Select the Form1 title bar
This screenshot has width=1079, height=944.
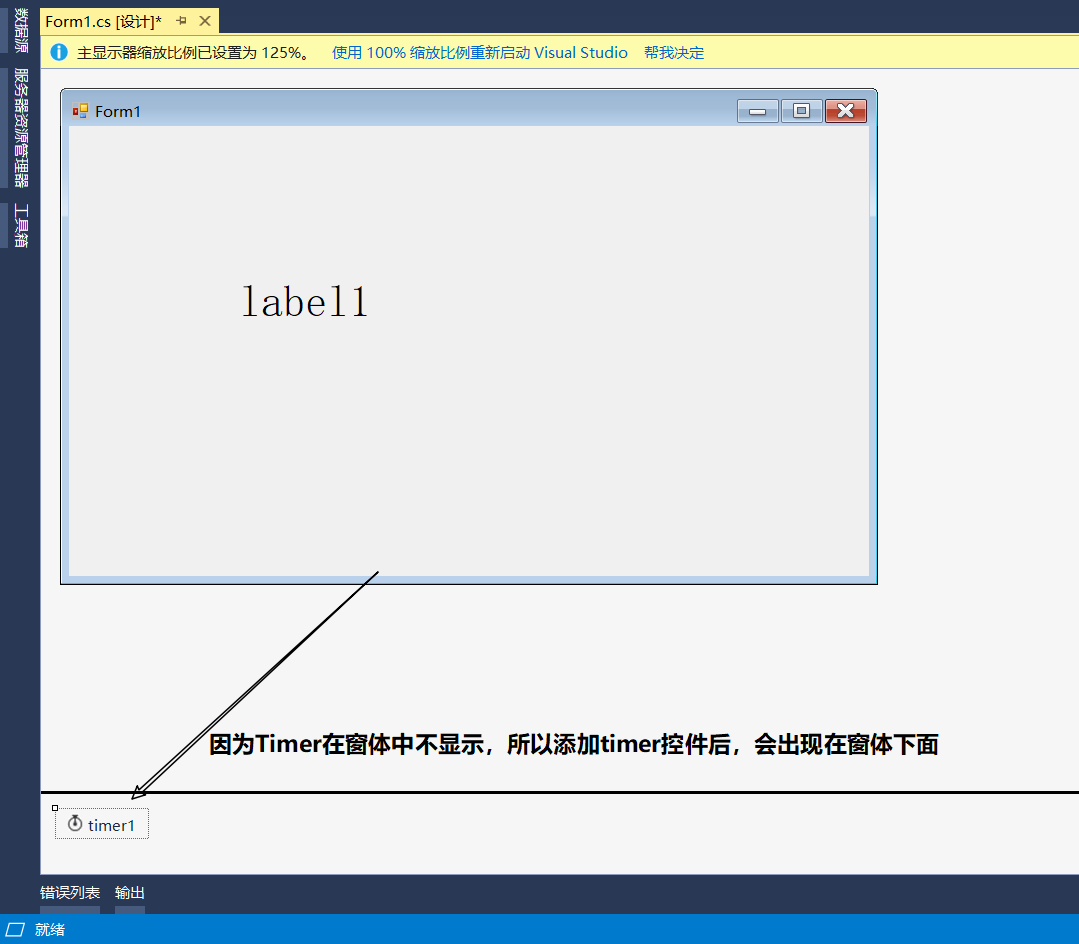coord(469,110)
